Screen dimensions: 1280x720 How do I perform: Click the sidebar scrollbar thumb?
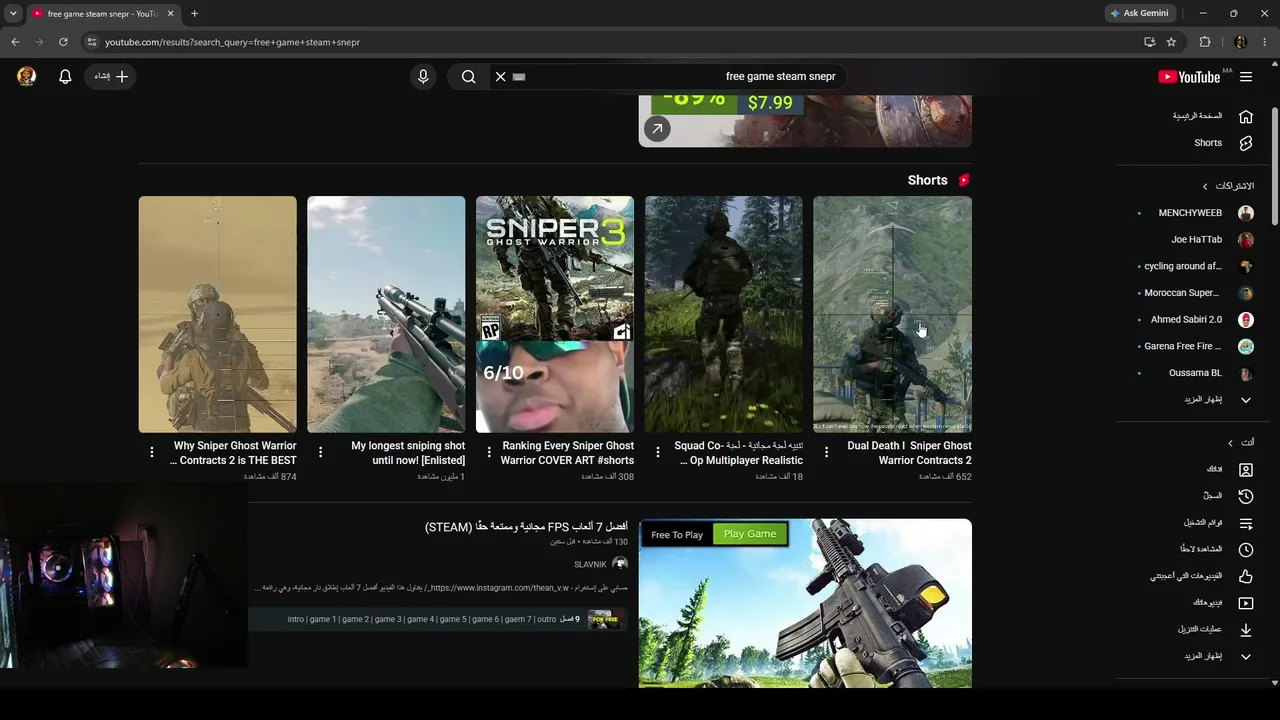(x=1274, y=167)
